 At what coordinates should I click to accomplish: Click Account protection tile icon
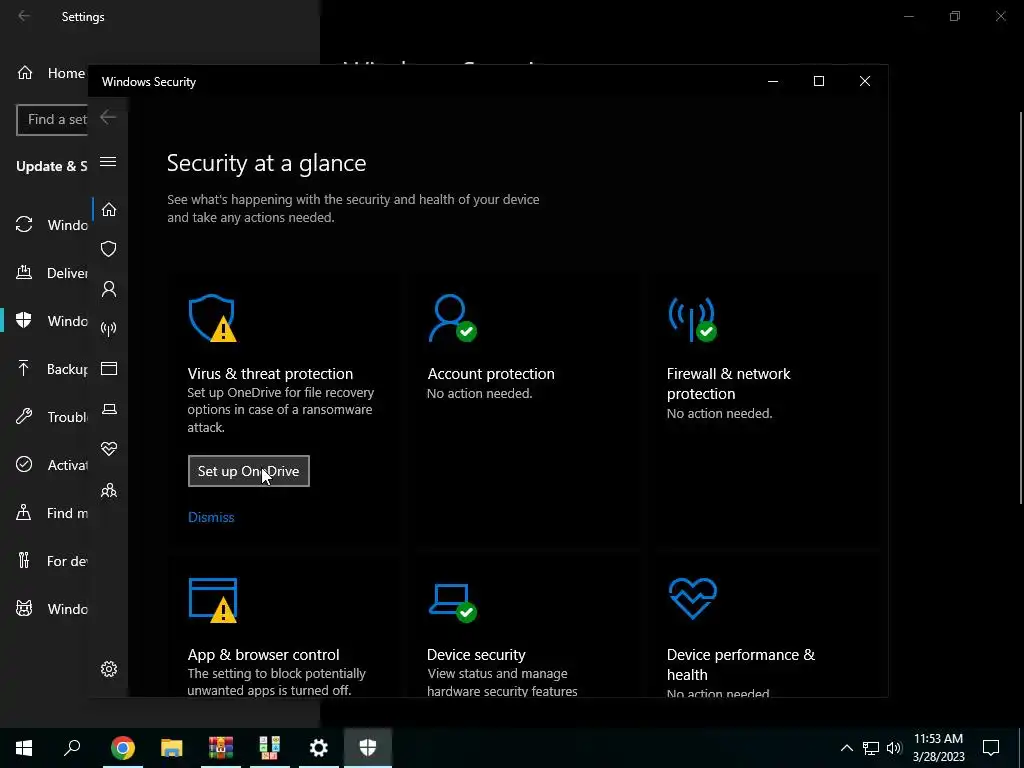coord(452,318)
